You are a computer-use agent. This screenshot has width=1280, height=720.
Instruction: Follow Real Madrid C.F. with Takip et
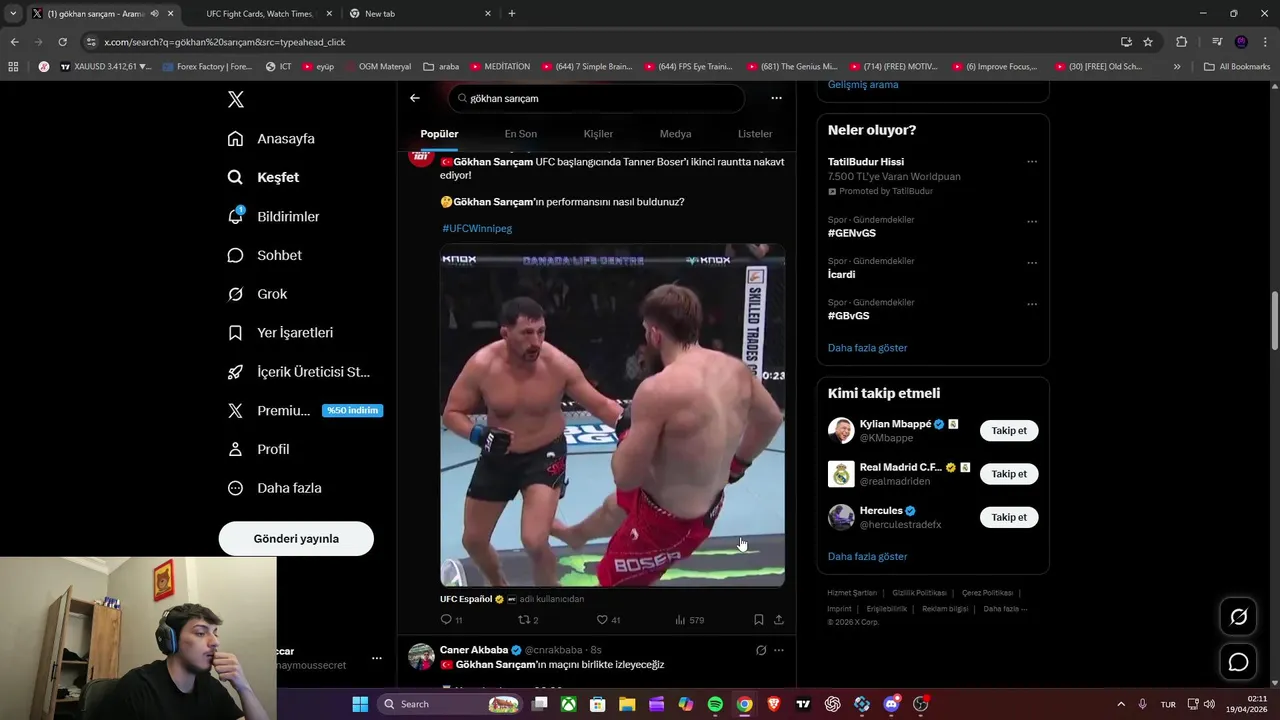point(1009,474)
